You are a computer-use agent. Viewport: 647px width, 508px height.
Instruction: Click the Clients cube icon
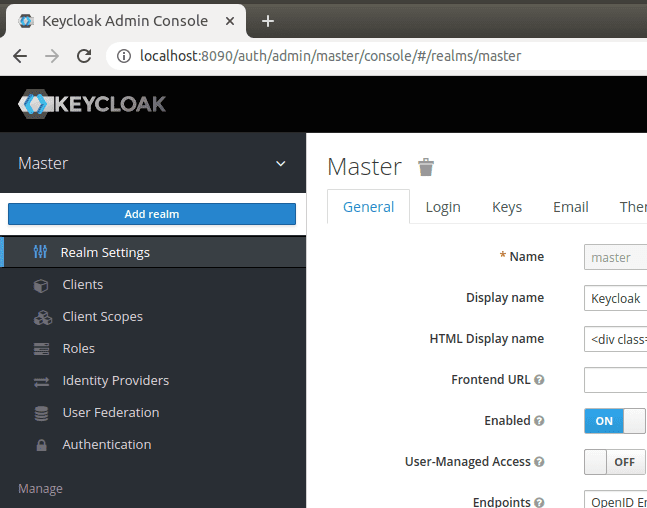41,285
